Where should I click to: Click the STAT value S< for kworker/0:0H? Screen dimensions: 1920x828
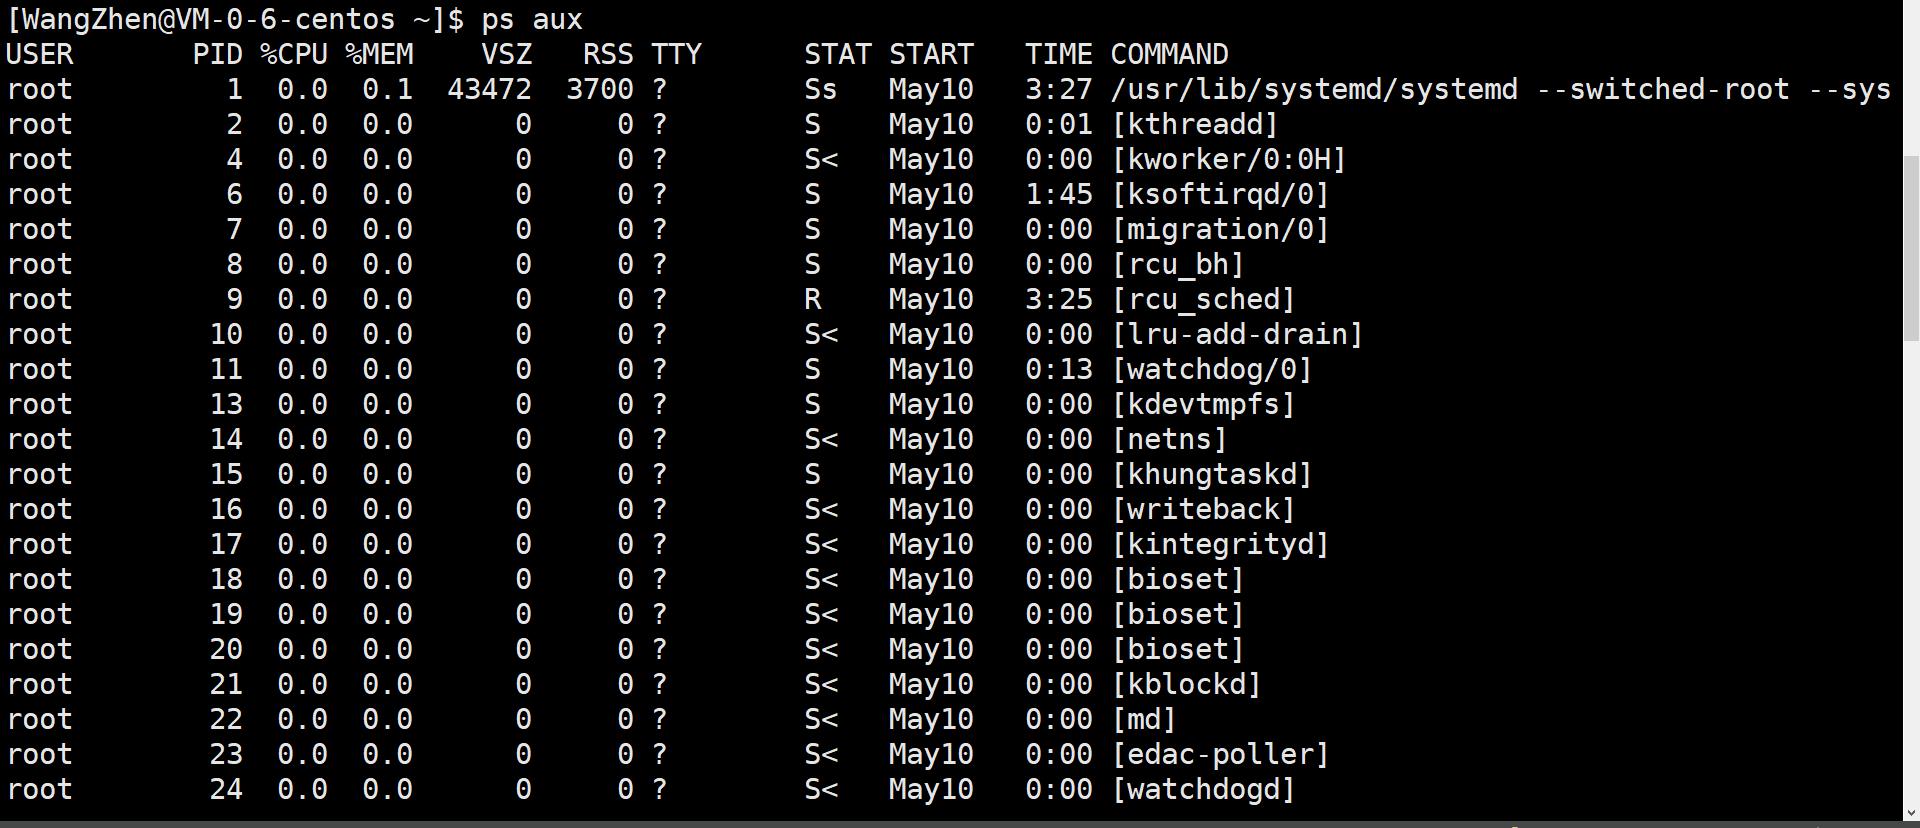pos(821,159)
